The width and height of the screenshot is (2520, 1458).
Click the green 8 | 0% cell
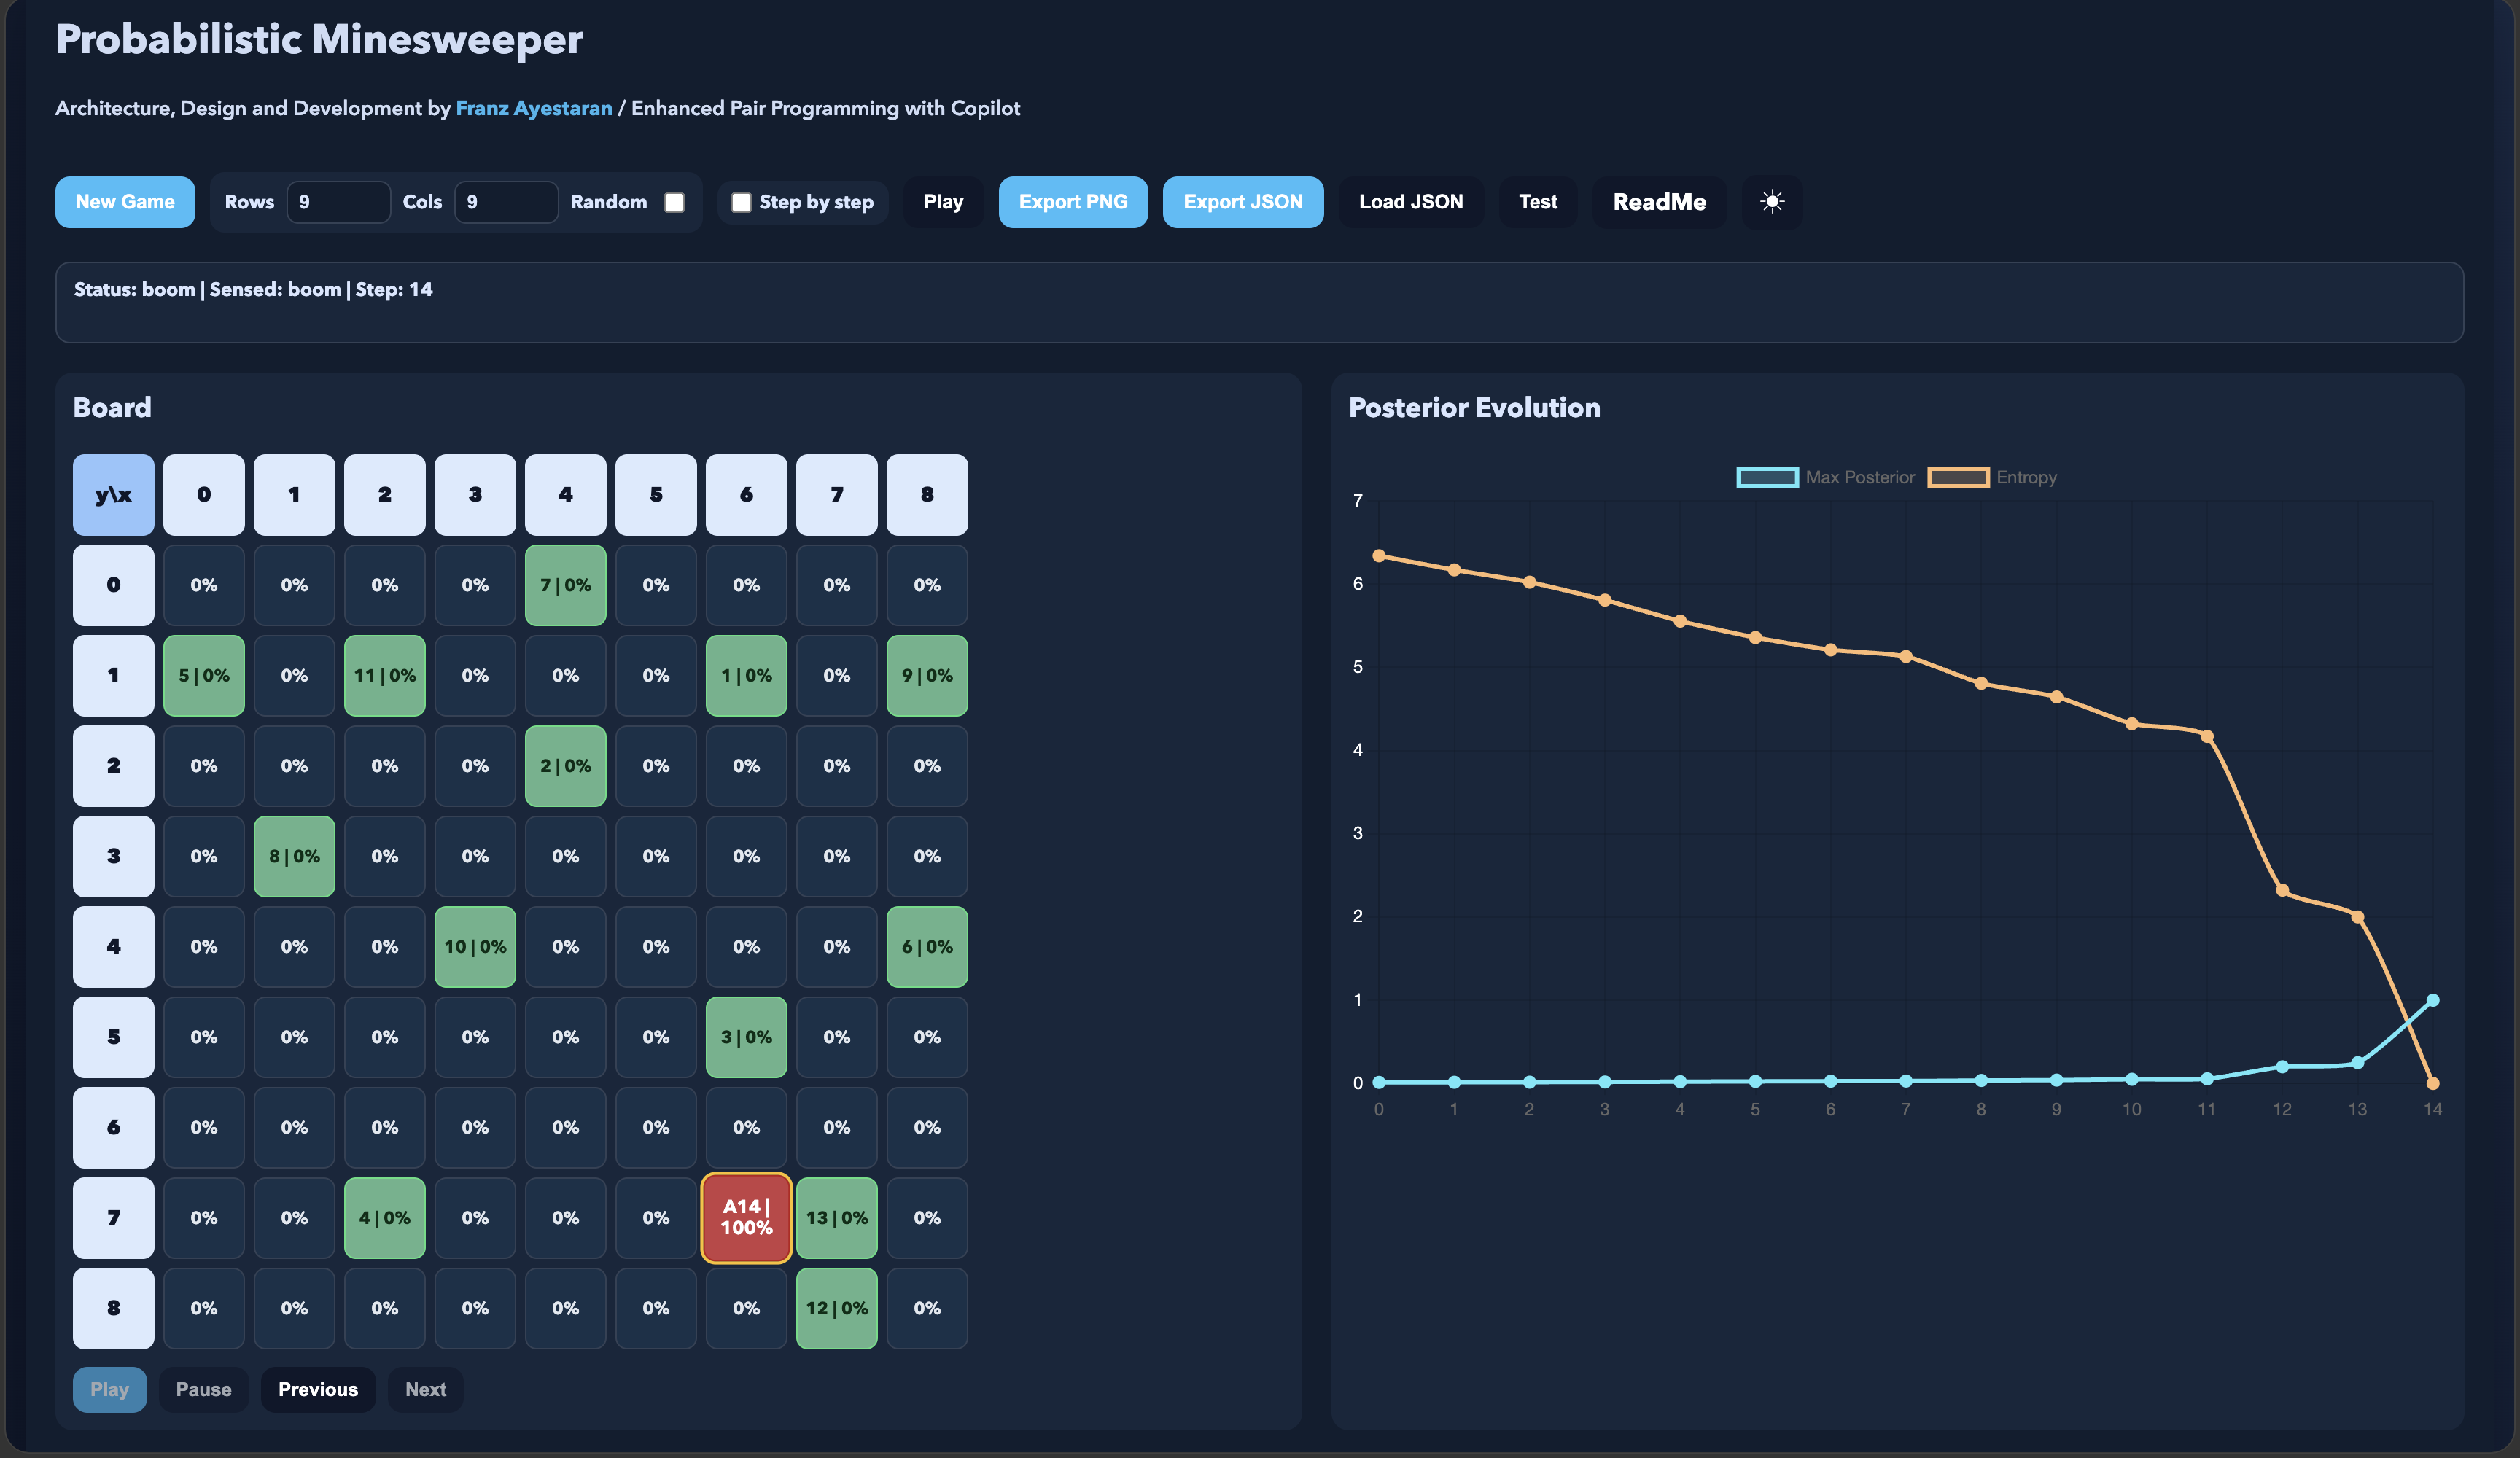coord(294,856)
